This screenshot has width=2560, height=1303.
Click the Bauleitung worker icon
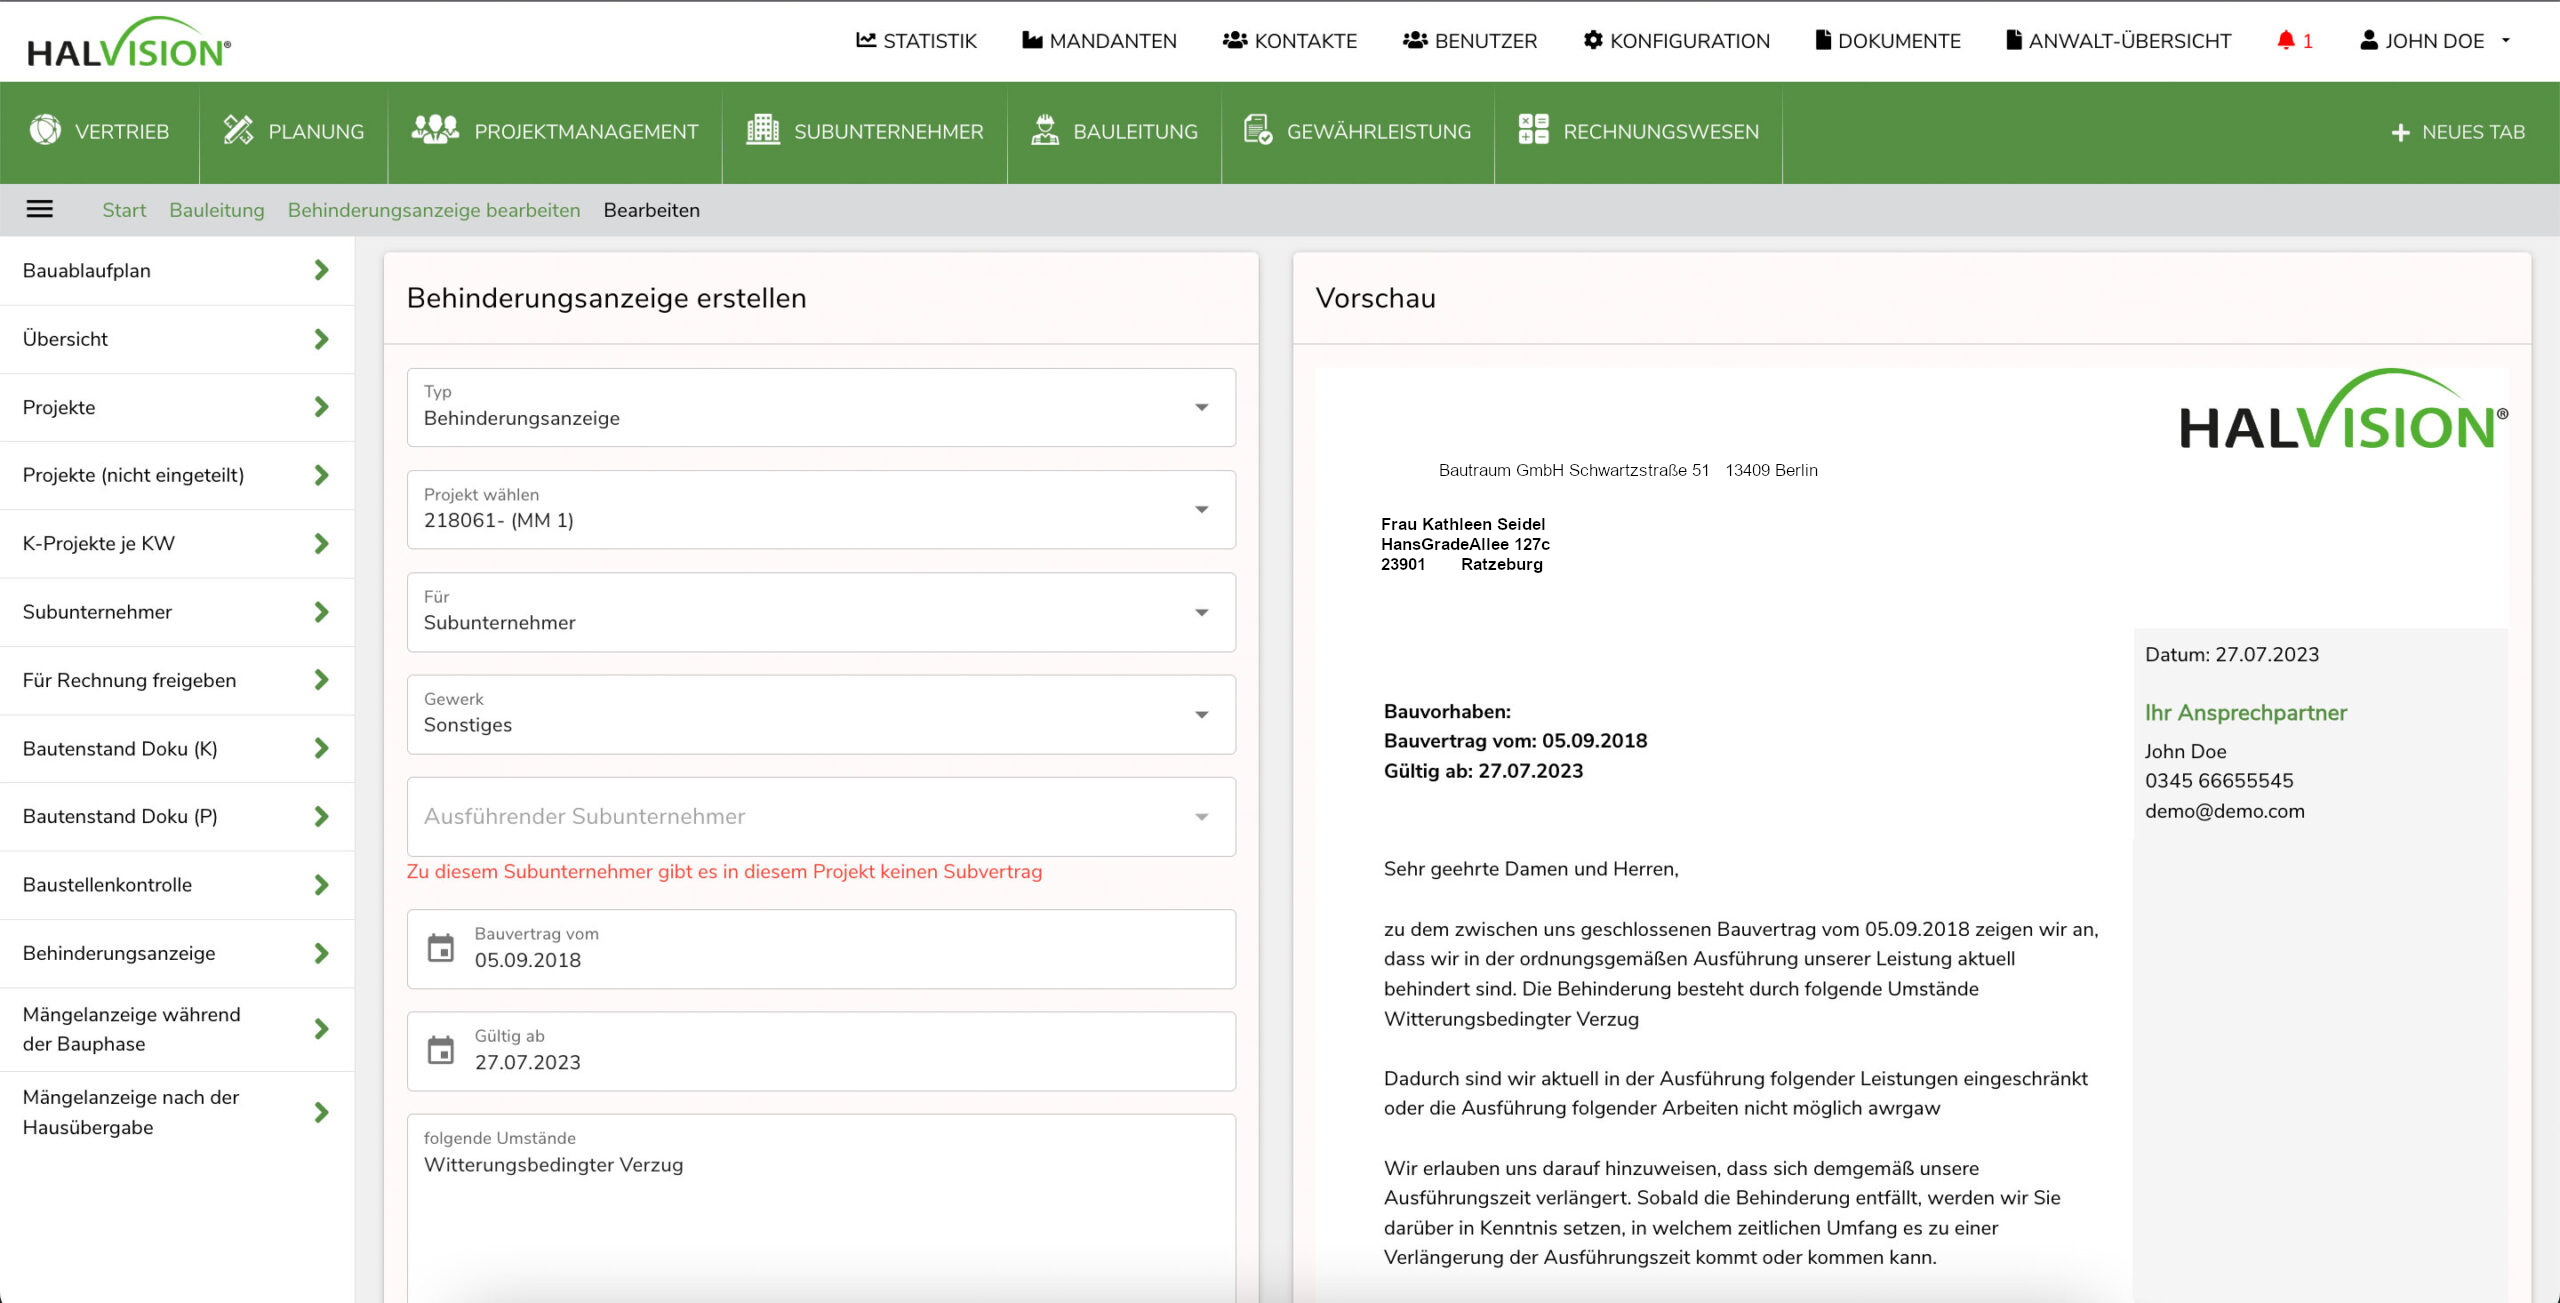(x=1045, y=130)
